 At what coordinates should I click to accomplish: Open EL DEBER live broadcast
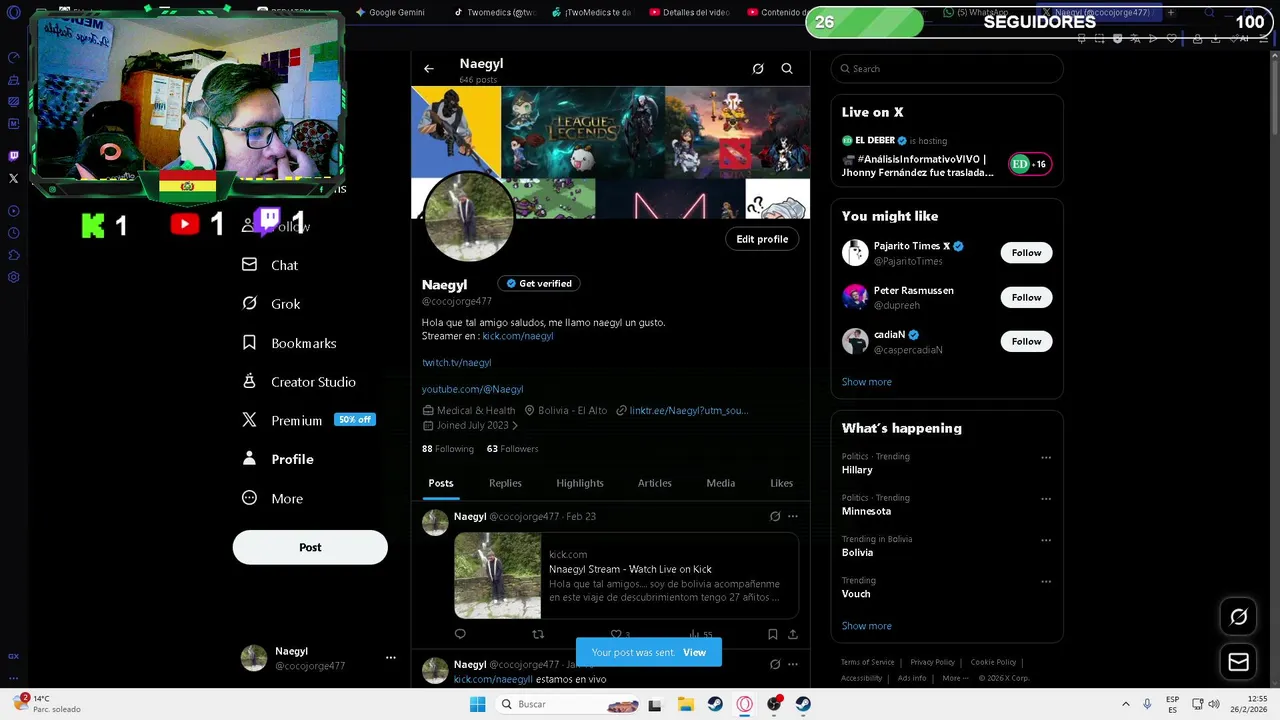point(946,157)
